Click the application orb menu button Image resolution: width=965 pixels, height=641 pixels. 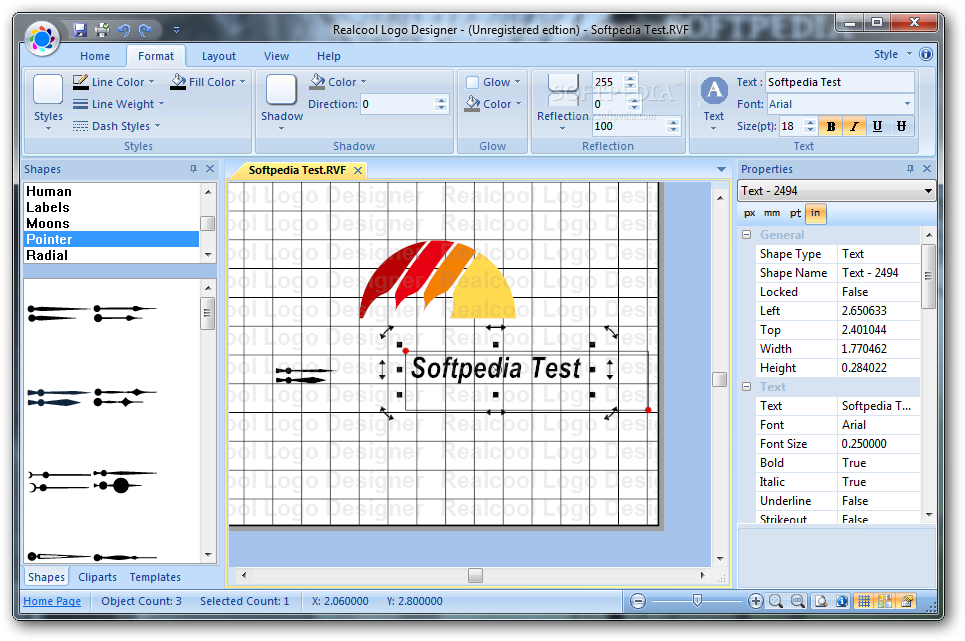point(42,38)
